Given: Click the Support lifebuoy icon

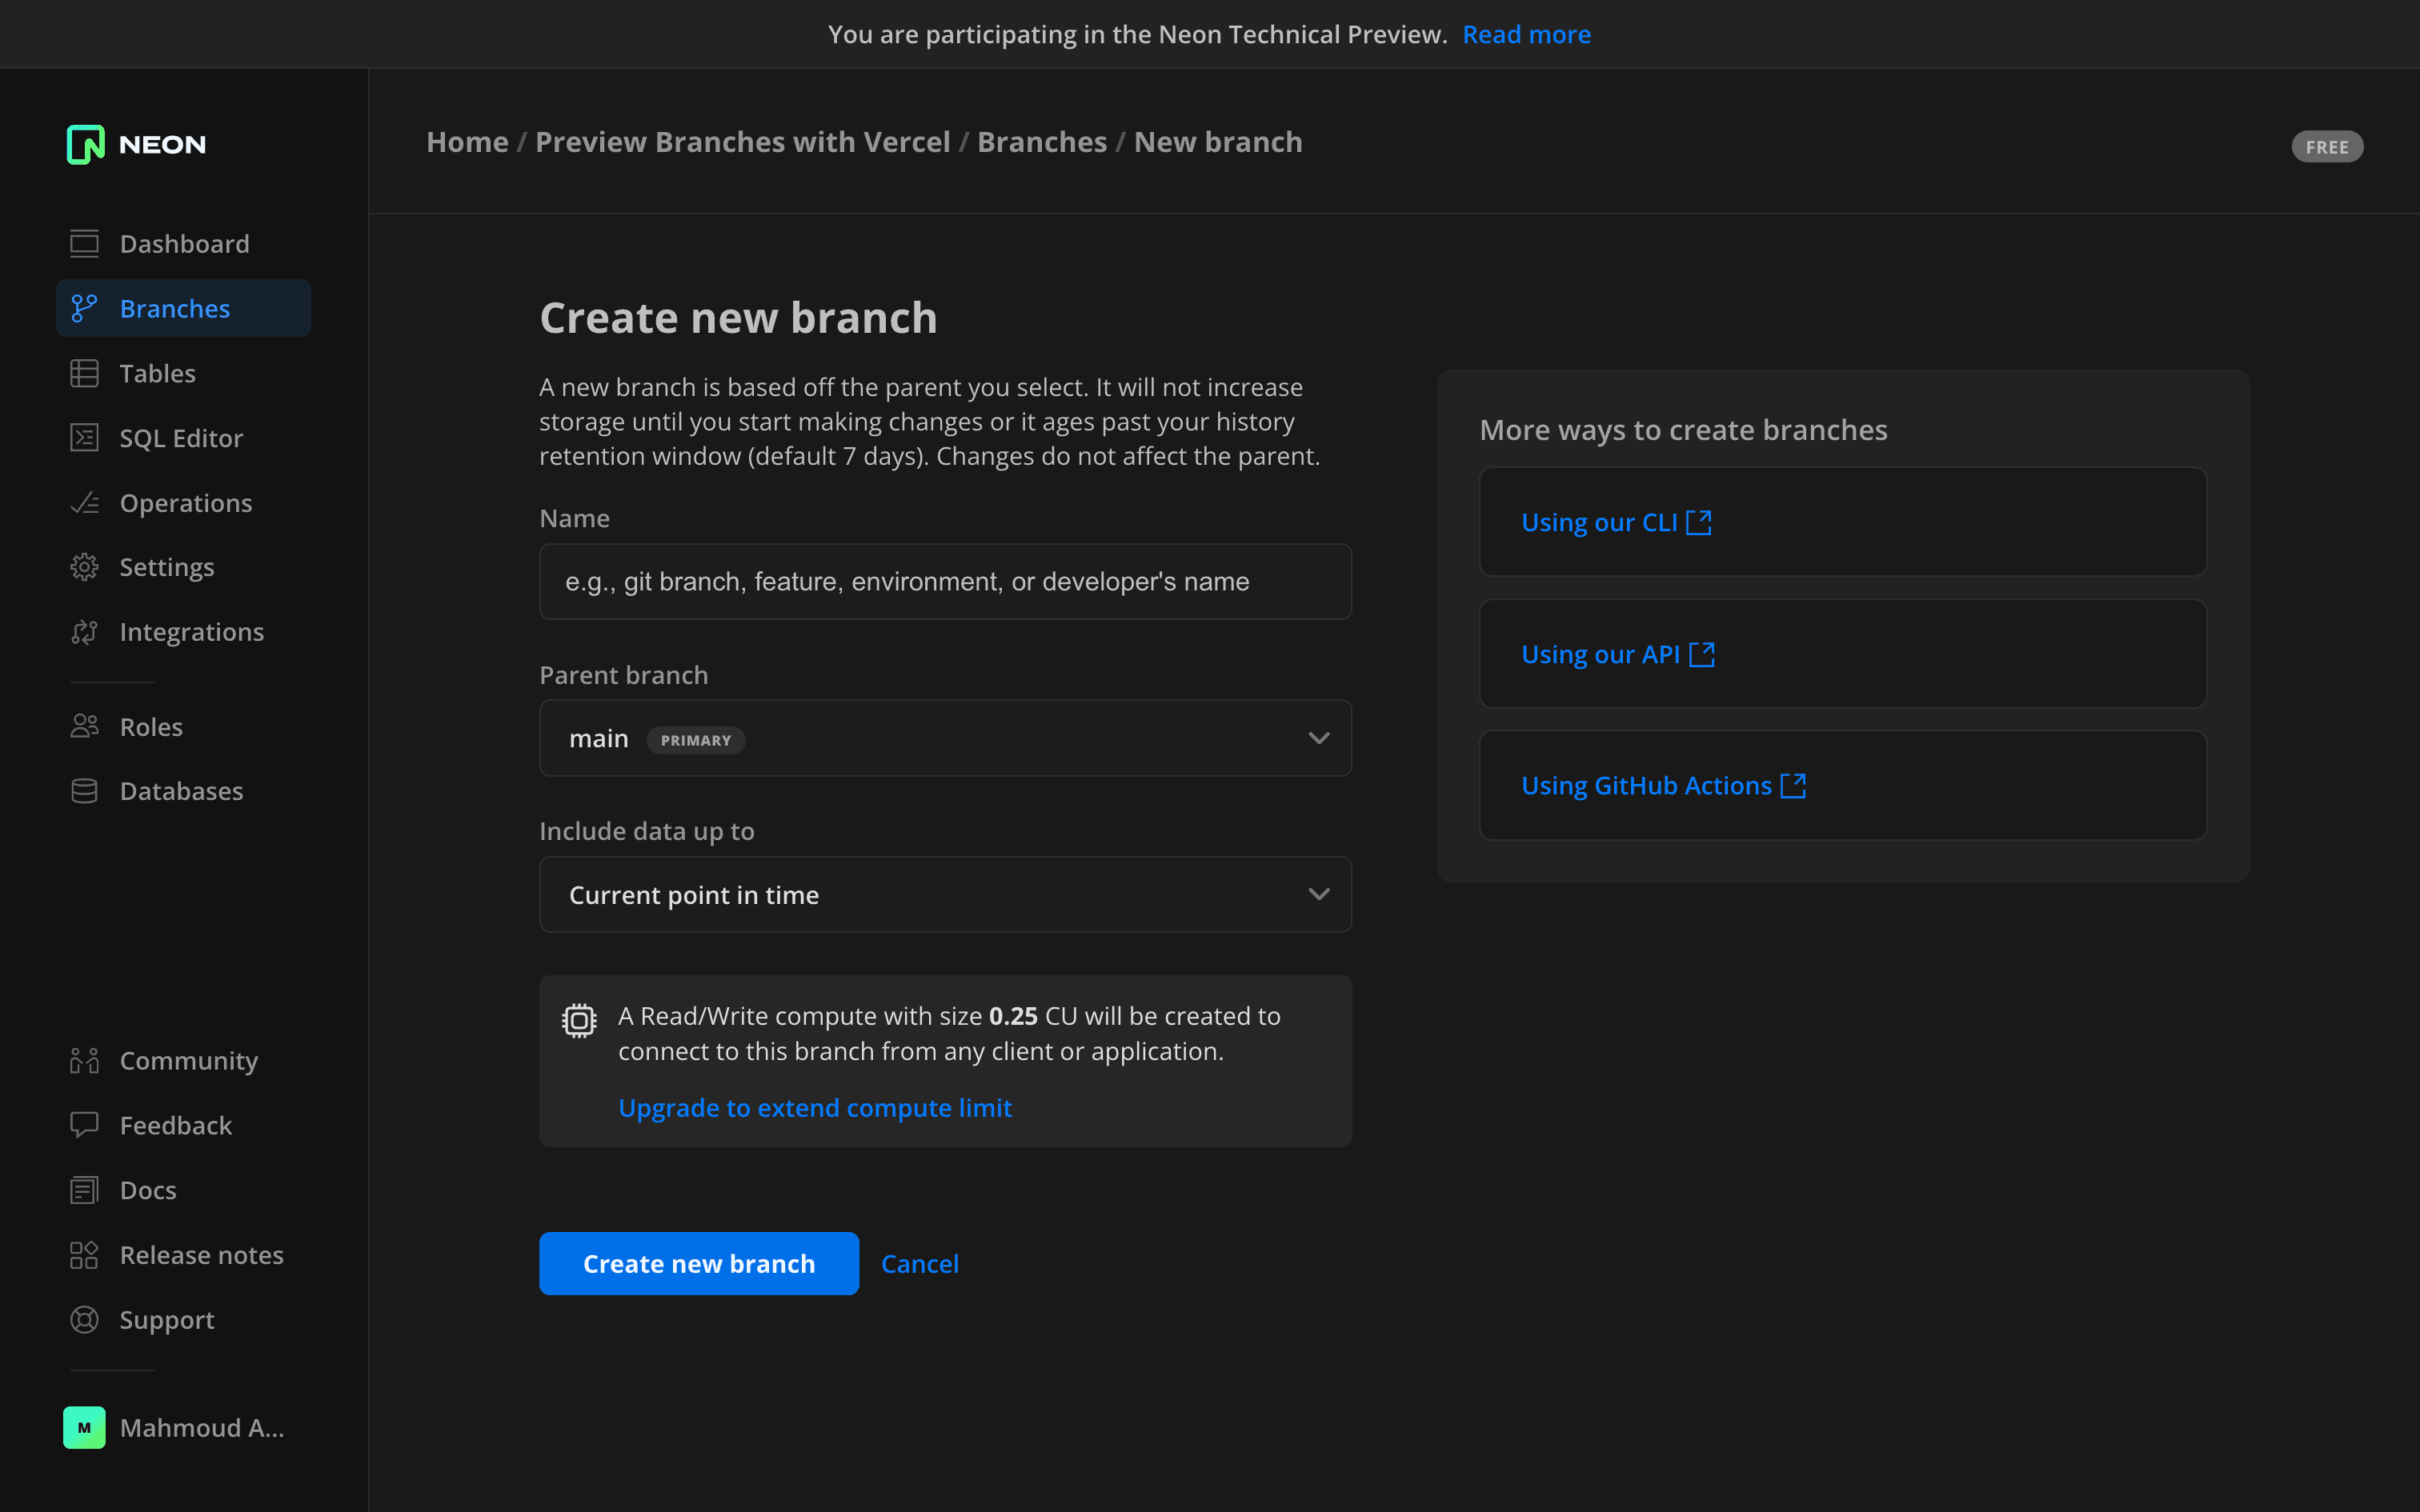Looking at the screenshot, I should [x=84, y=1320].
